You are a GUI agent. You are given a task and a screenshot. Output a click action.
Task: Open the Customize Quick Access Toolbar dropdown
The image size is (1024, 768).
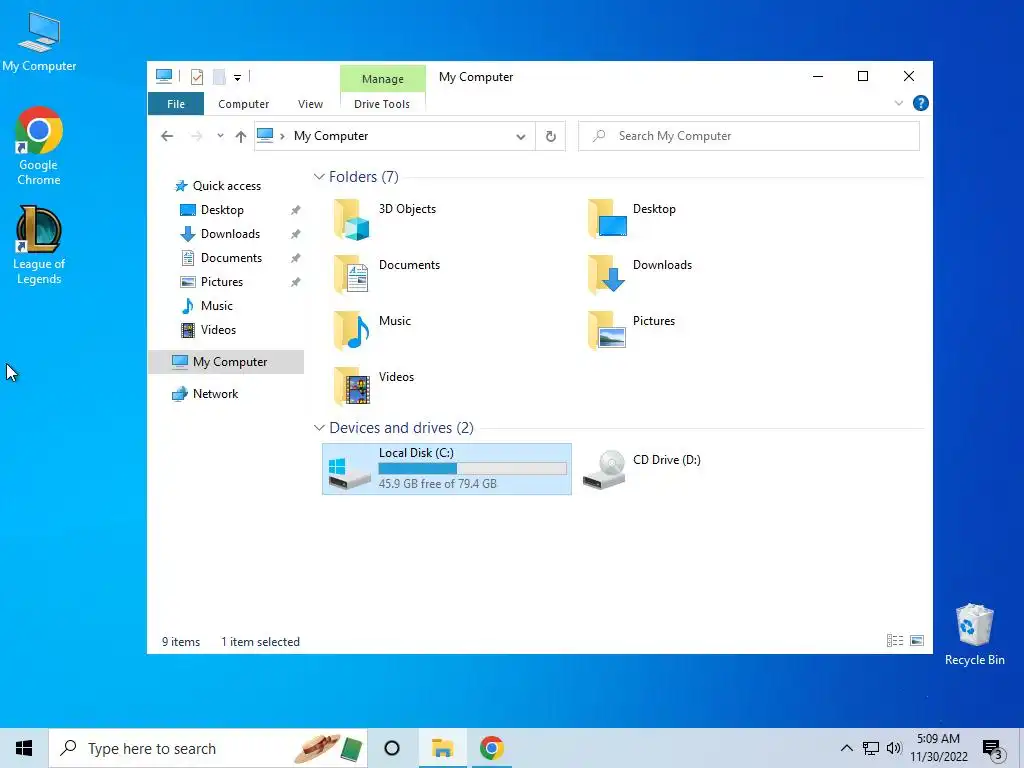[237, 78]
